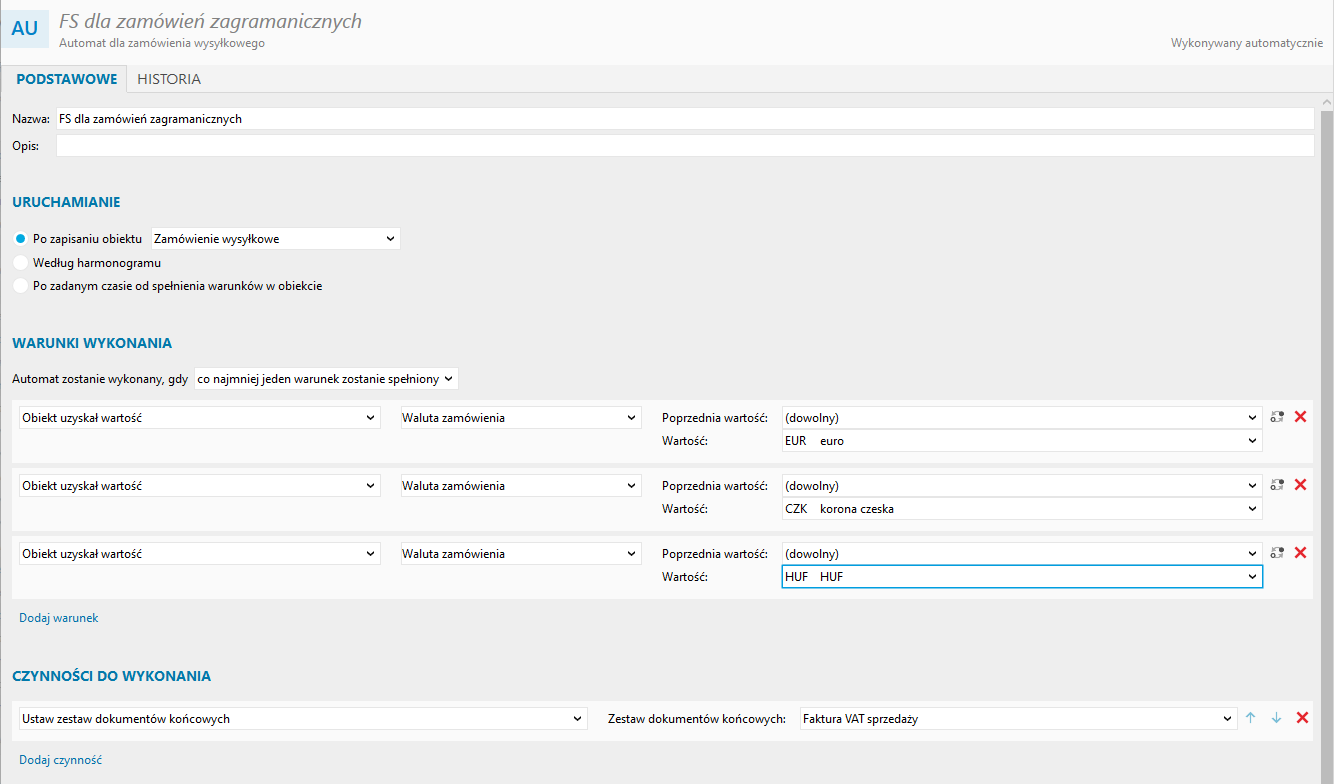Open Zestaw dokumentów końcowych dropdown

point(1018,719)
